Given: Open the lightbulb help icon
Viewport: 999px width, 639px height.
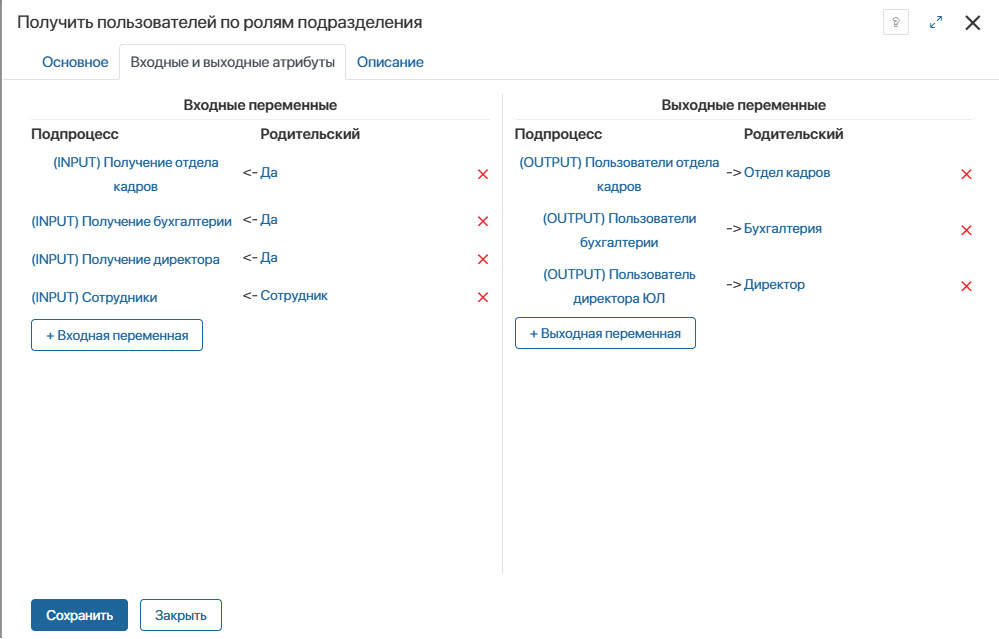Looking at the screenshot, I should coord(896,22).
